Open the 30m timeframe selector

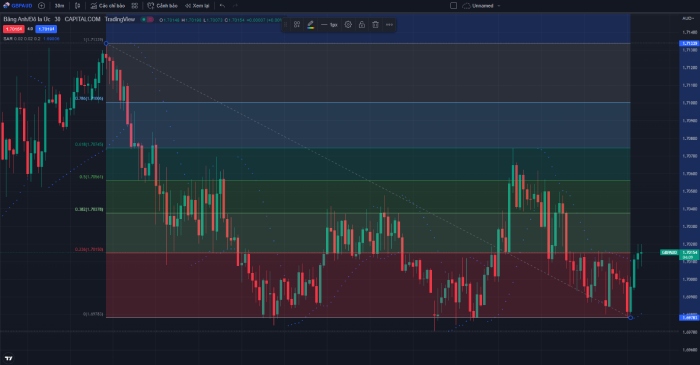coord(59,6)
